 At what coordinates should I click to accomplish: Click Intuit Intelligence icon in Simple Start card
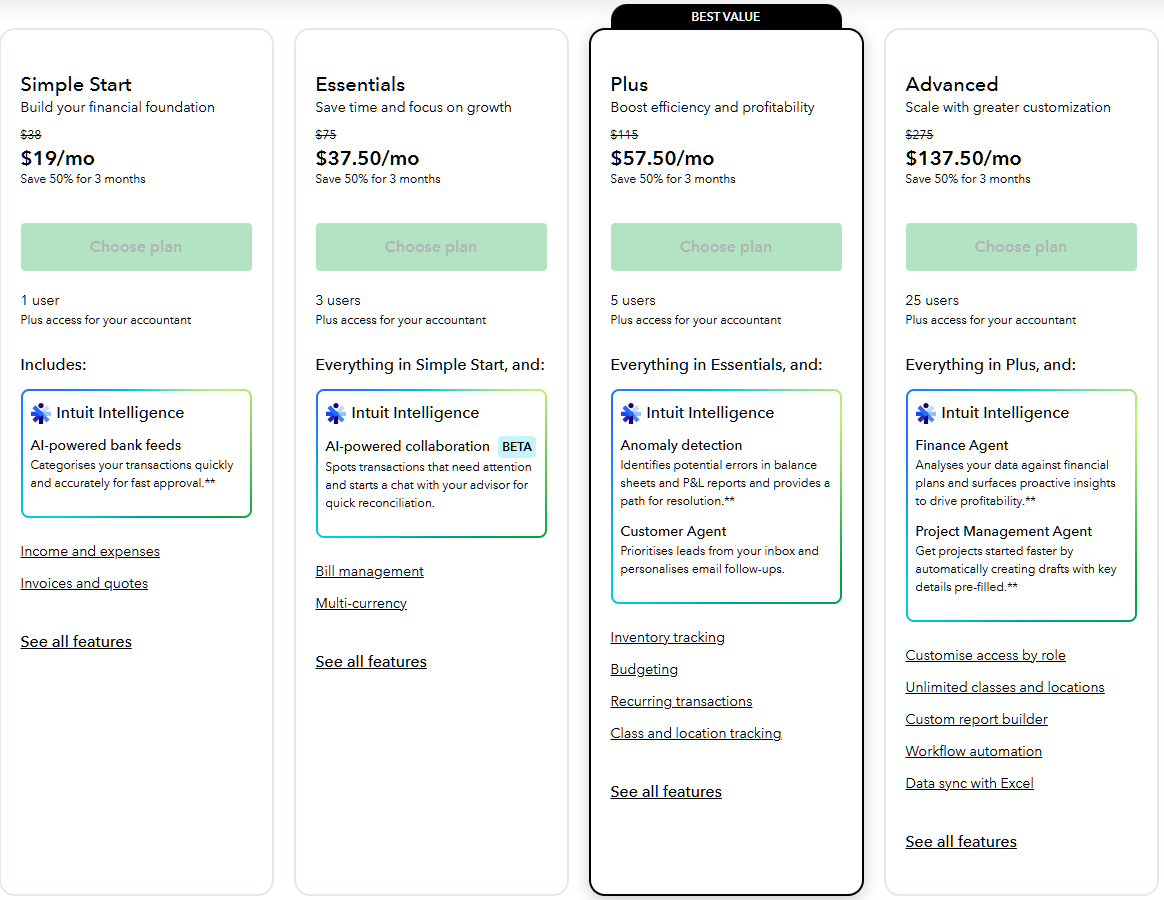coord(41,414)
